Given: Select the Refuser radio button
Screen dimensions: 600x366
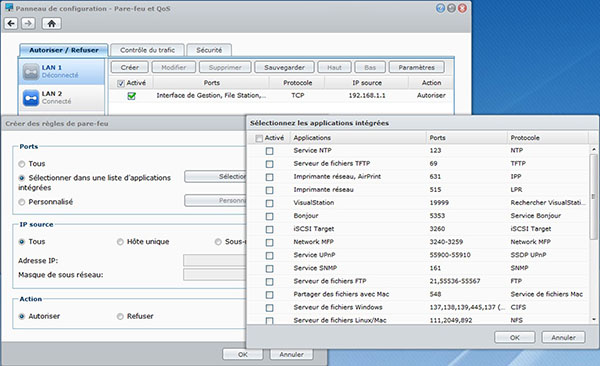Looking at the screenshot, I should tap(120, 316).
